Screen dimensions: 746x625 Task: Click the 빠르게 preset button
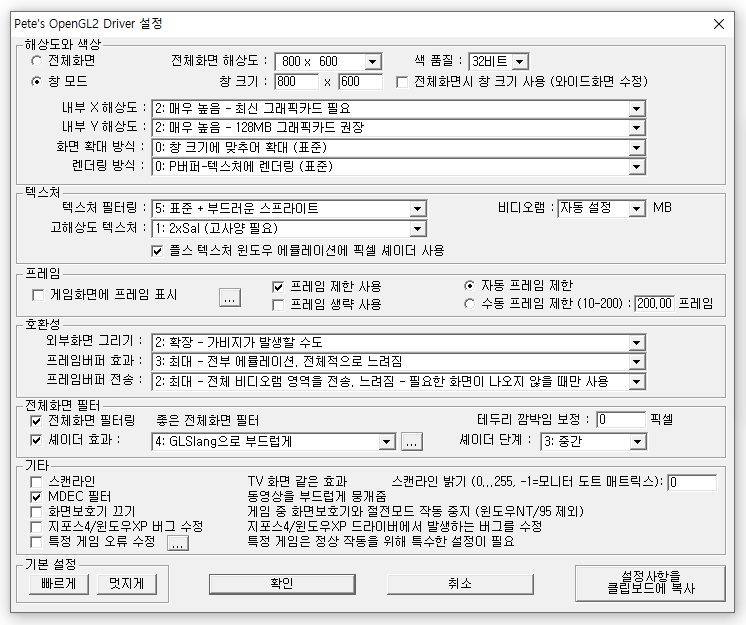click(x=59, y=584)
